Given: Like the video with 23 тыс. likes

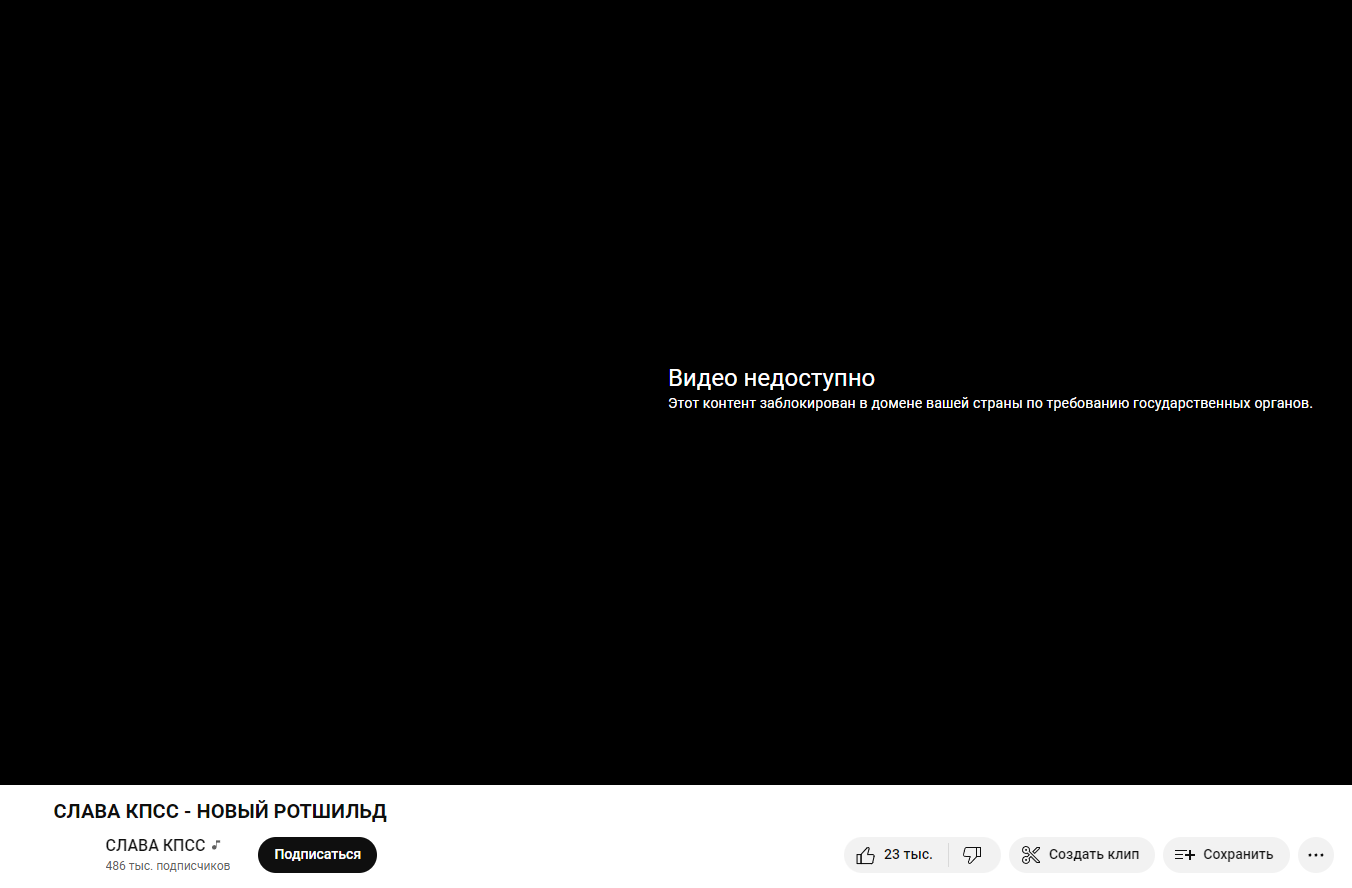Looking at the screenshot, I should point(896,855).
